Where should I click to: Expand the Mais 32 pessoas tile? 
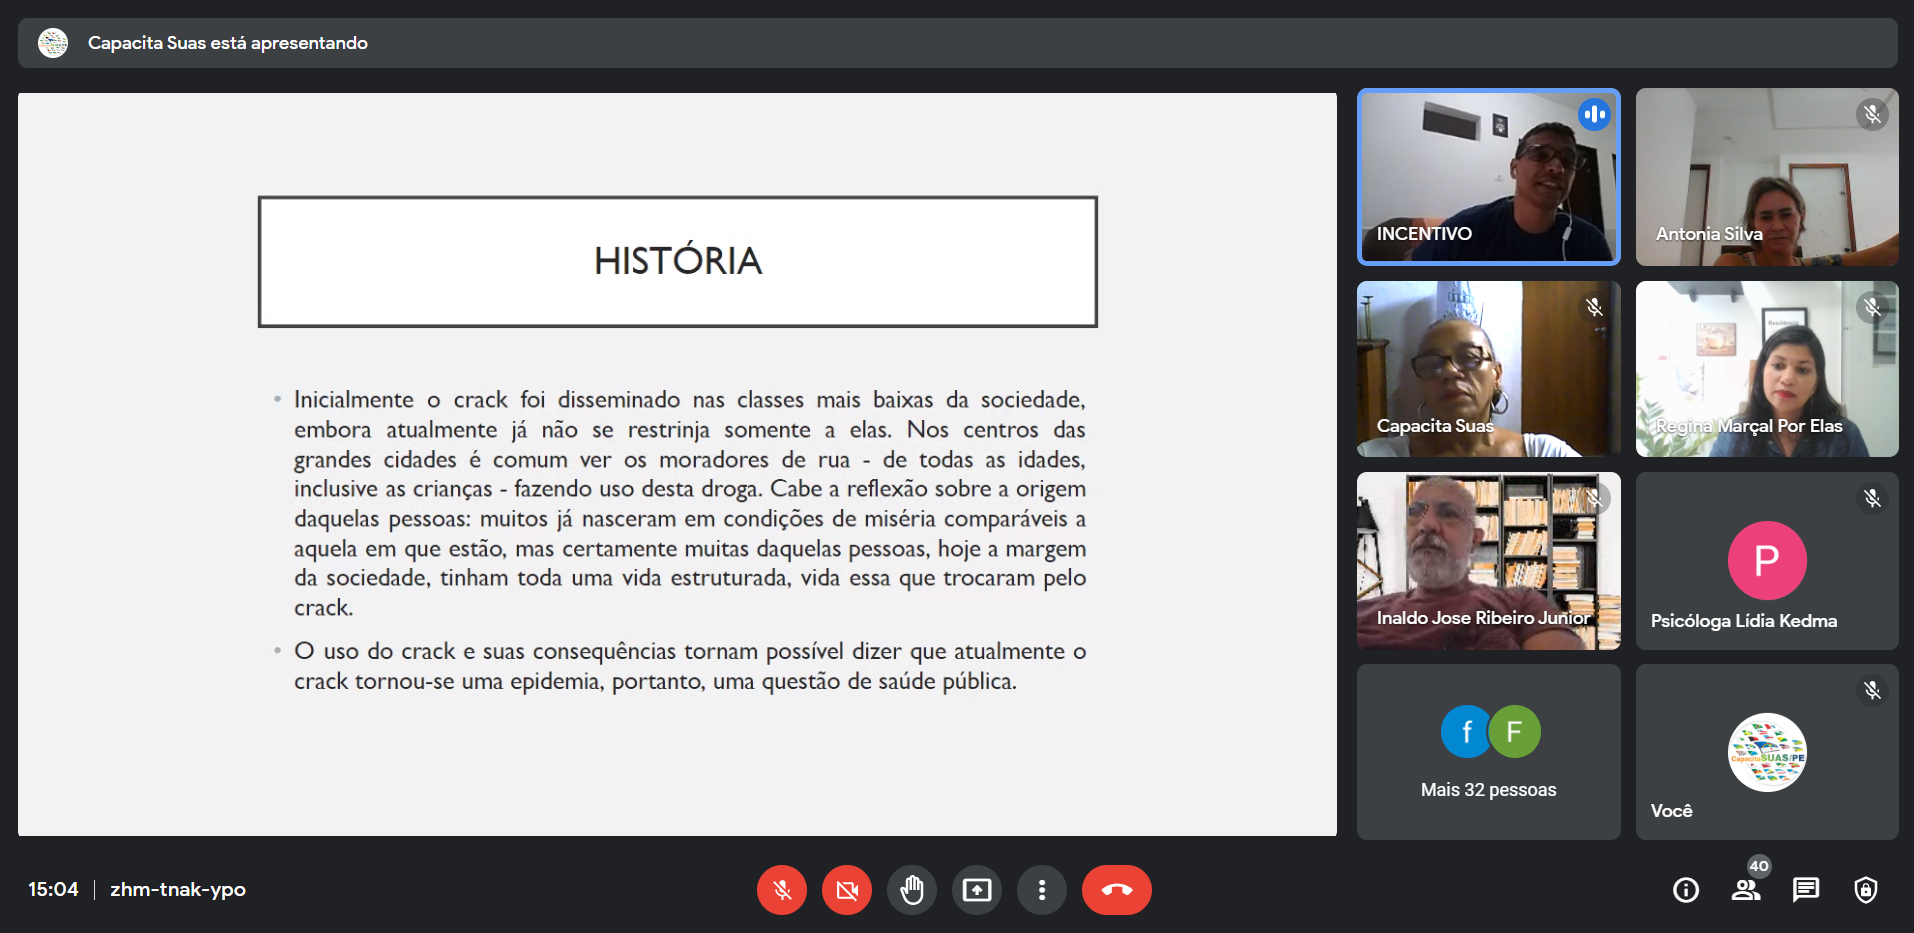[1488, 752]
